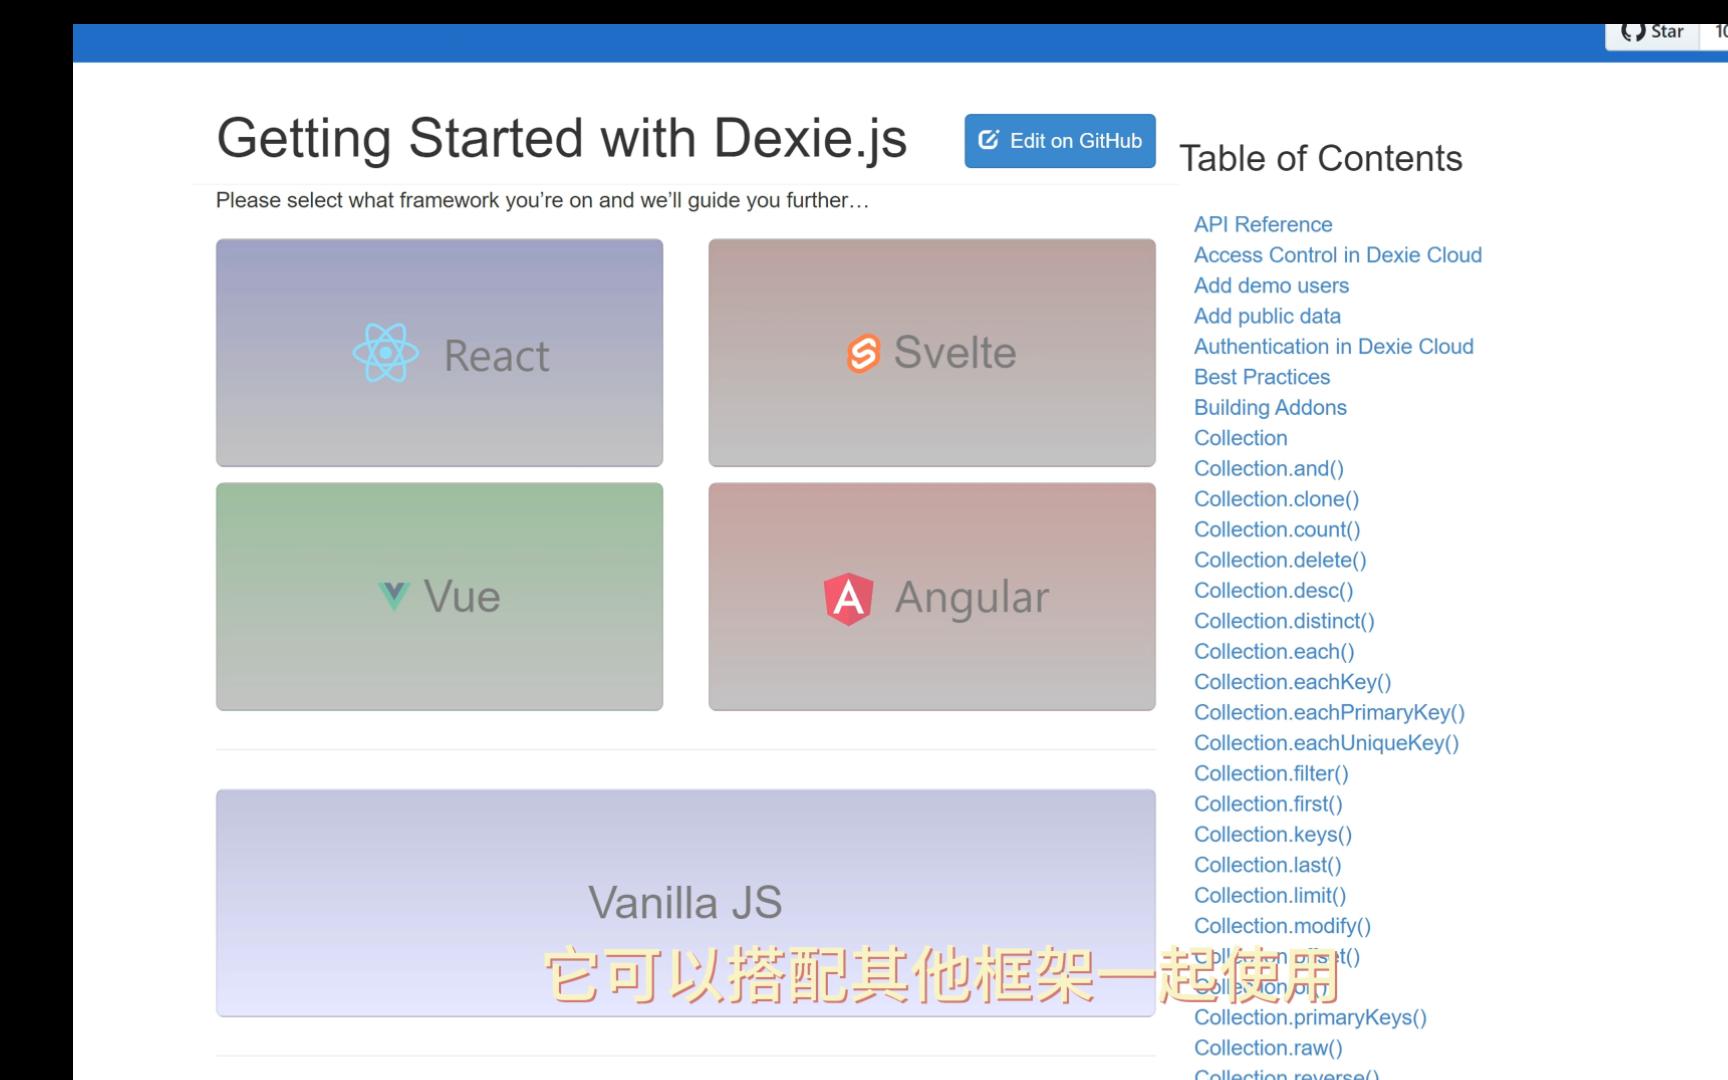Open the plain Collection link

[1241, 438]
